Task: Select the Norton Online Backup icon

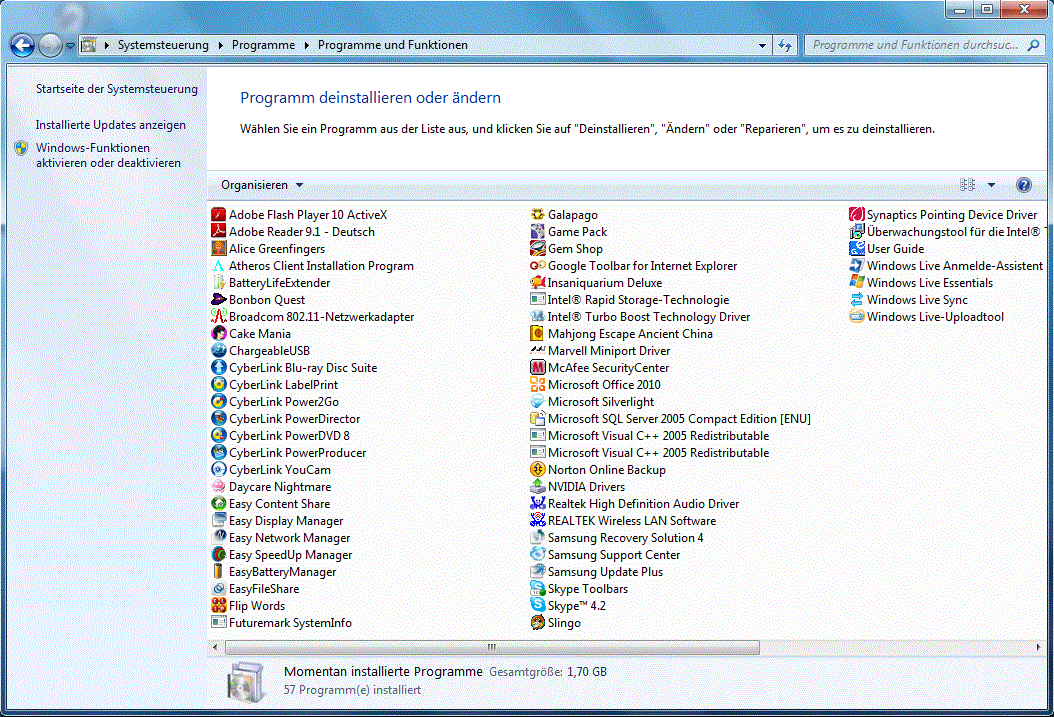Action: pos(537,470)
